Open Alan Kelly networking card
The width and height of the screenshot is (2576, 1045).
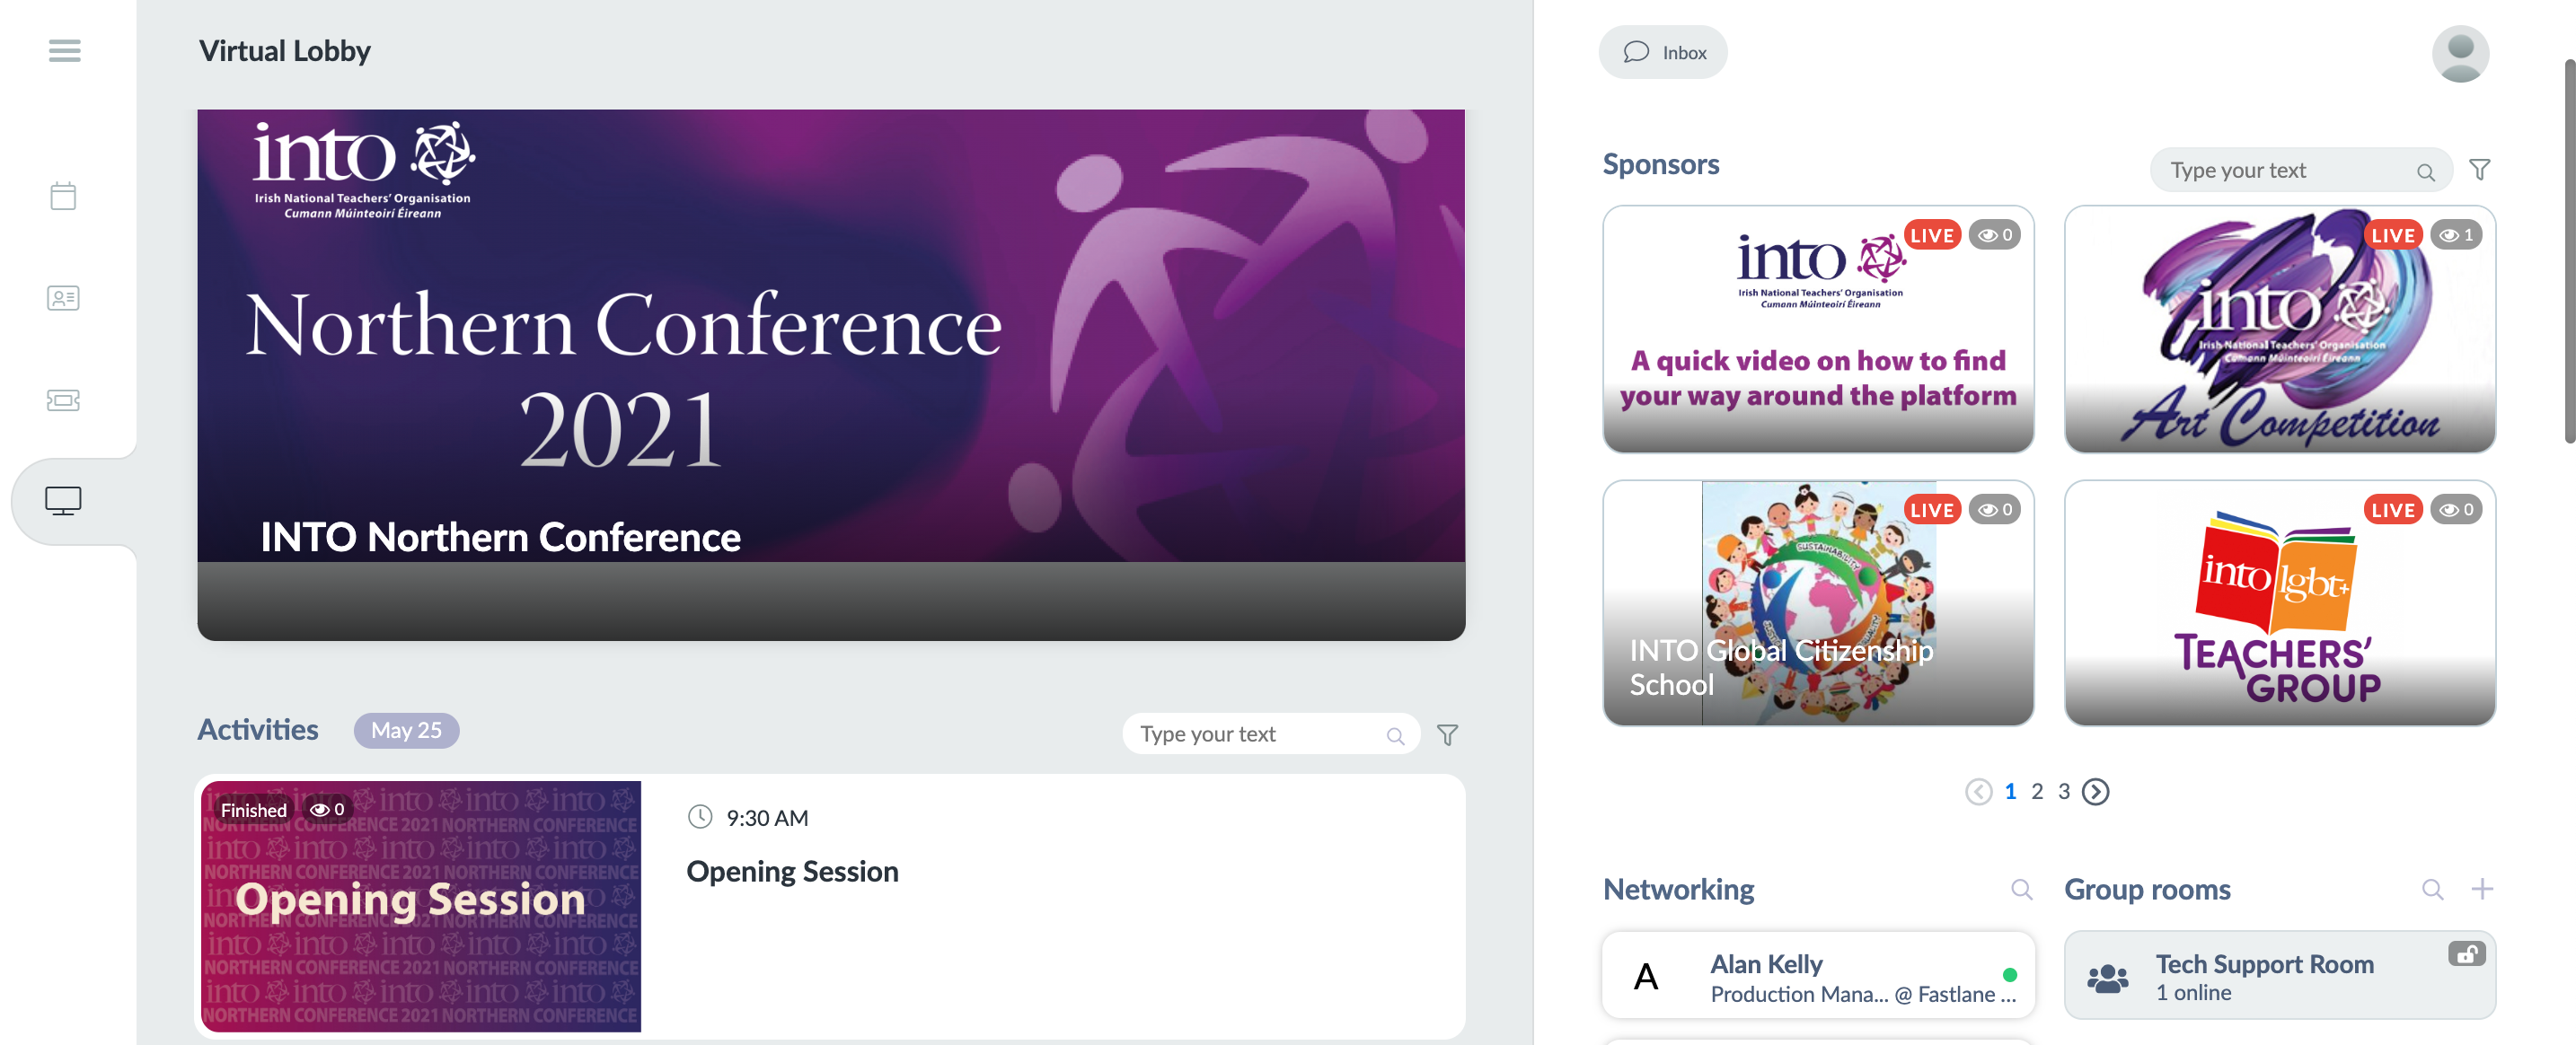1818,976
